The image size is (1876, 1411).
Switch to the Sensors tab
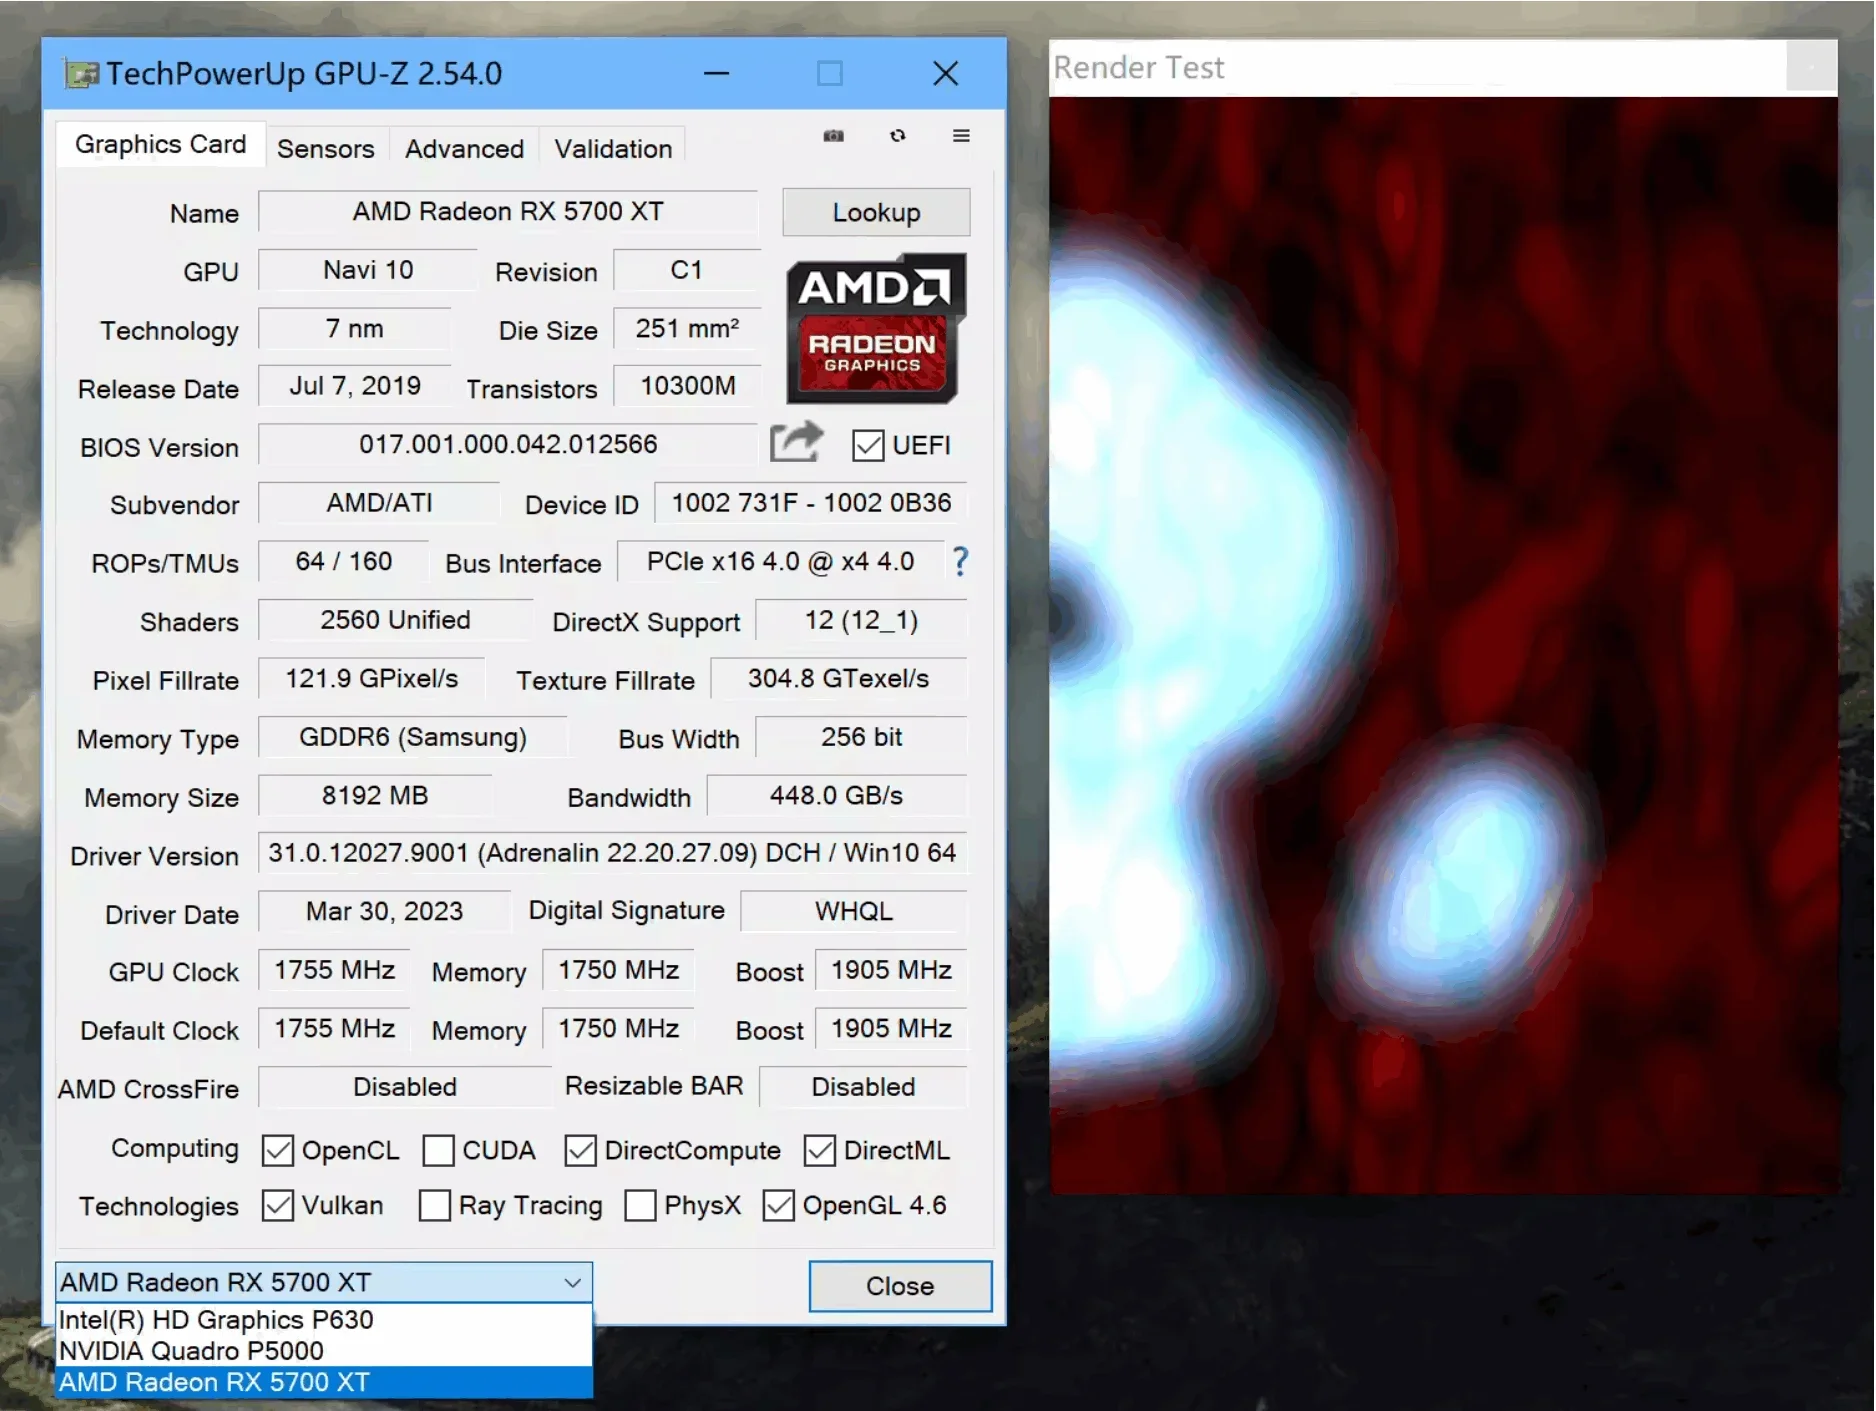pyautogui.click(x=325, y=149)
